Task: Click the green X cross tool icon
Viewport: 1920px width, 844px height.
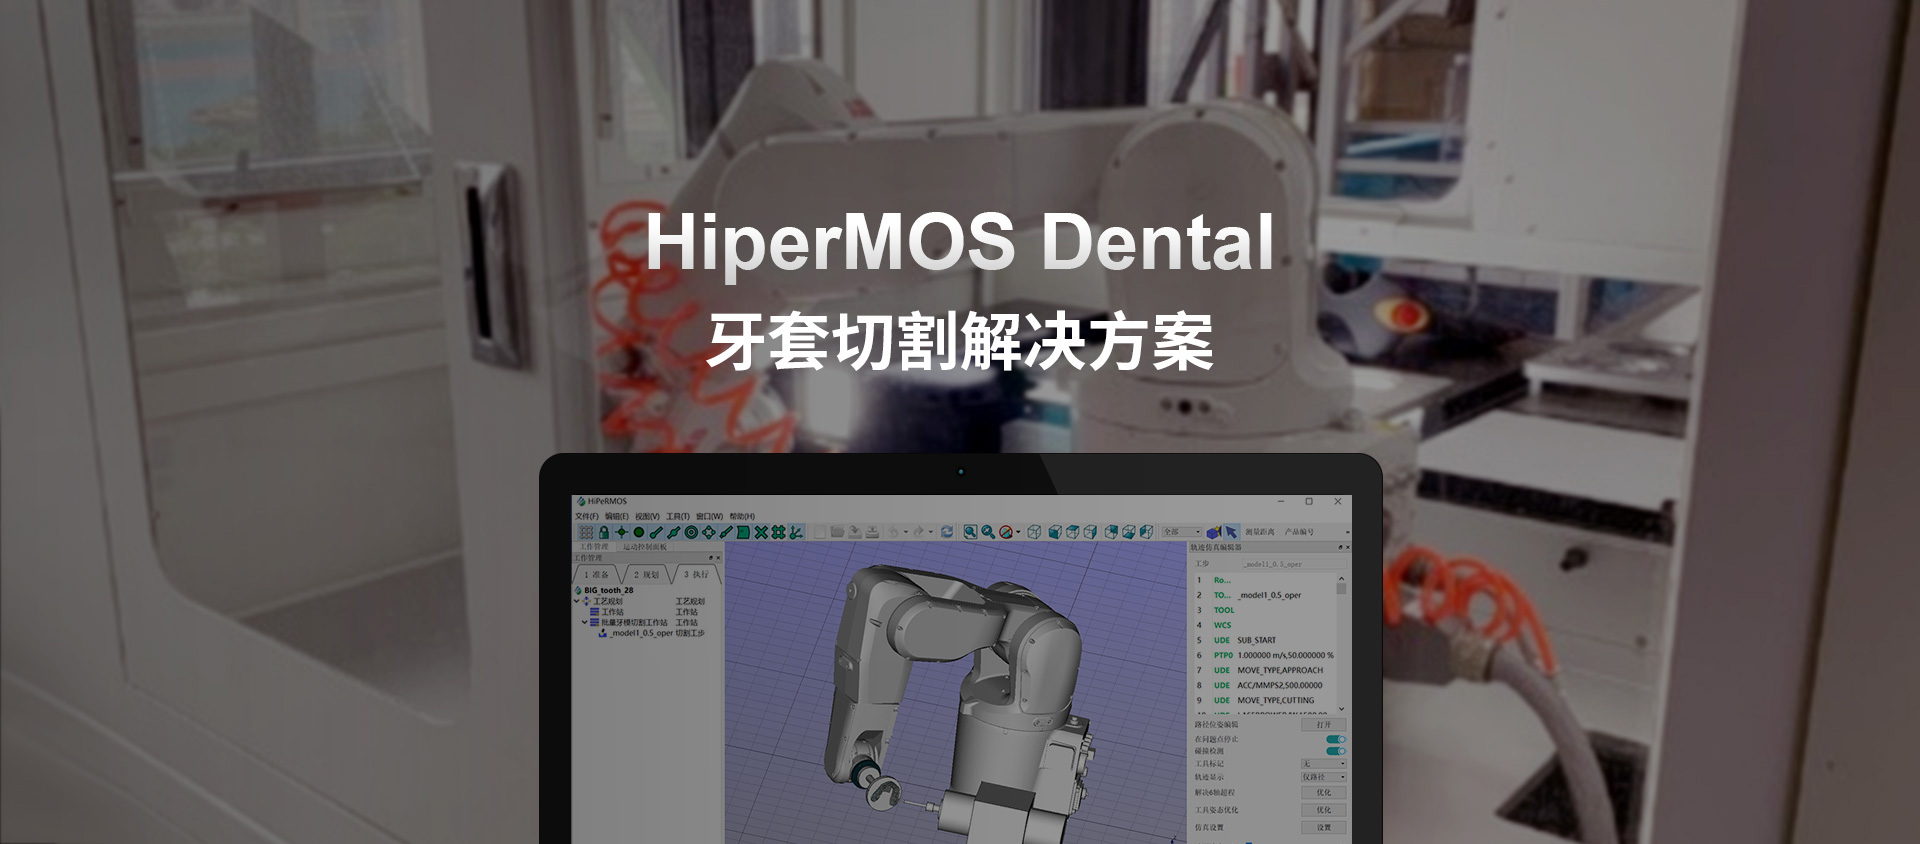Action: pyautogui.click(x=761, y=532)
